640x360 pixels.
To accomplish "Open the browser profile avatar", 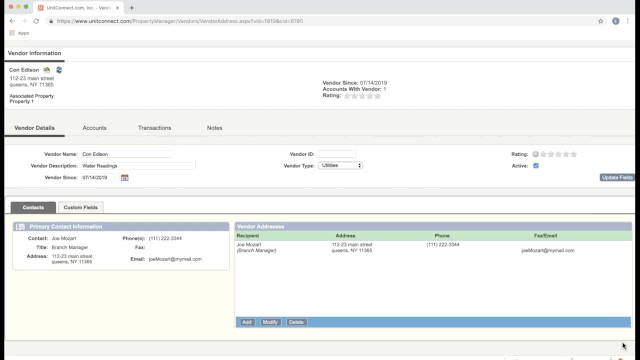I will click(x=616, y=21).
